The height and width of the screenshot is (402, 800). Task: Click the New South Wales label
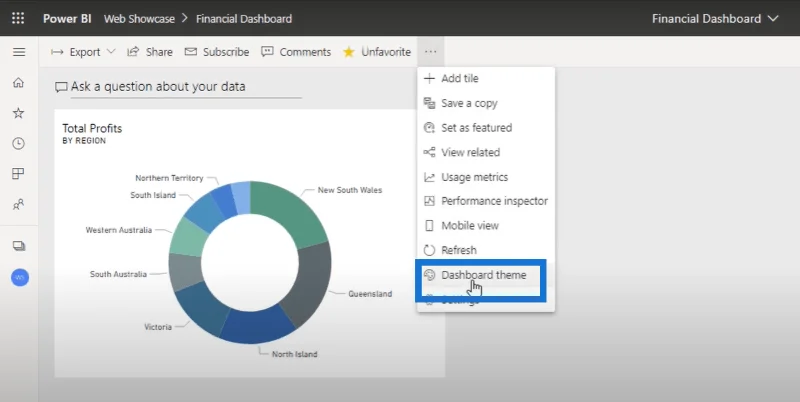pos(349,190)
